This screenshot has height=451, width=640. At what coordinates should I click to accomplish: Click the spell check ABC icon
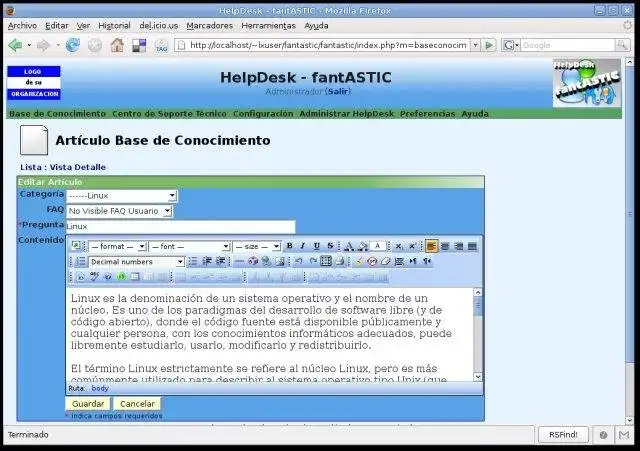94,277
